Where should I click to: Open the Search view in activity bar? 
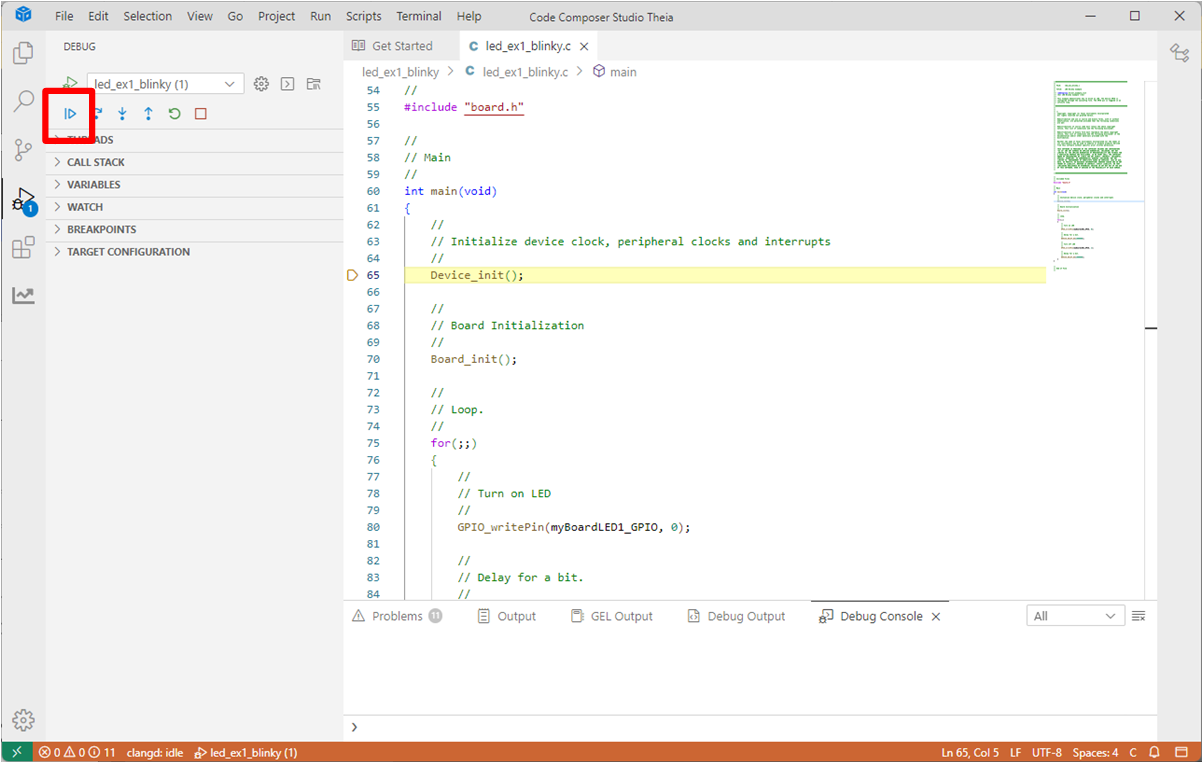[x=23, y=101]
